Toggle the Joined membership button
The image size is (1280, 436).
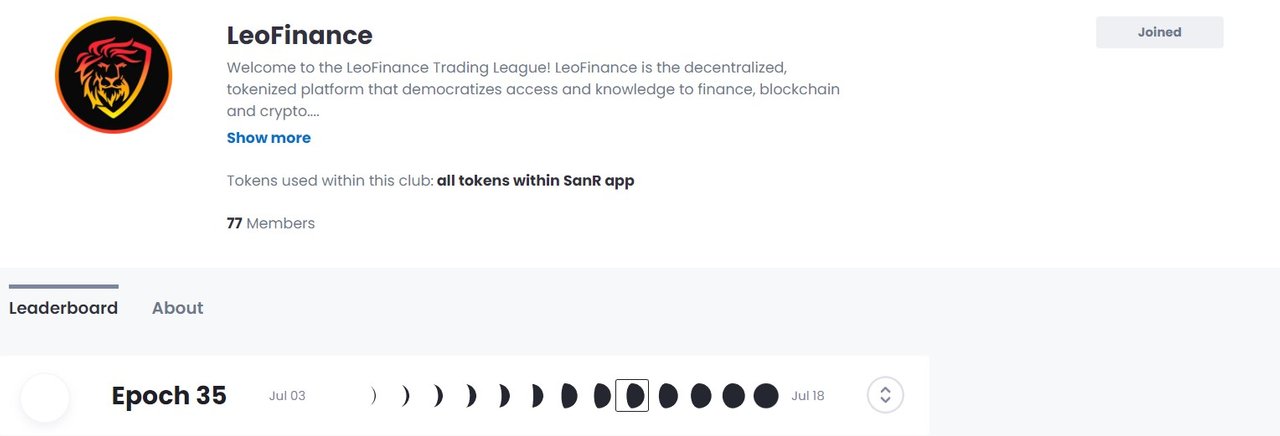pos(1159,32)
